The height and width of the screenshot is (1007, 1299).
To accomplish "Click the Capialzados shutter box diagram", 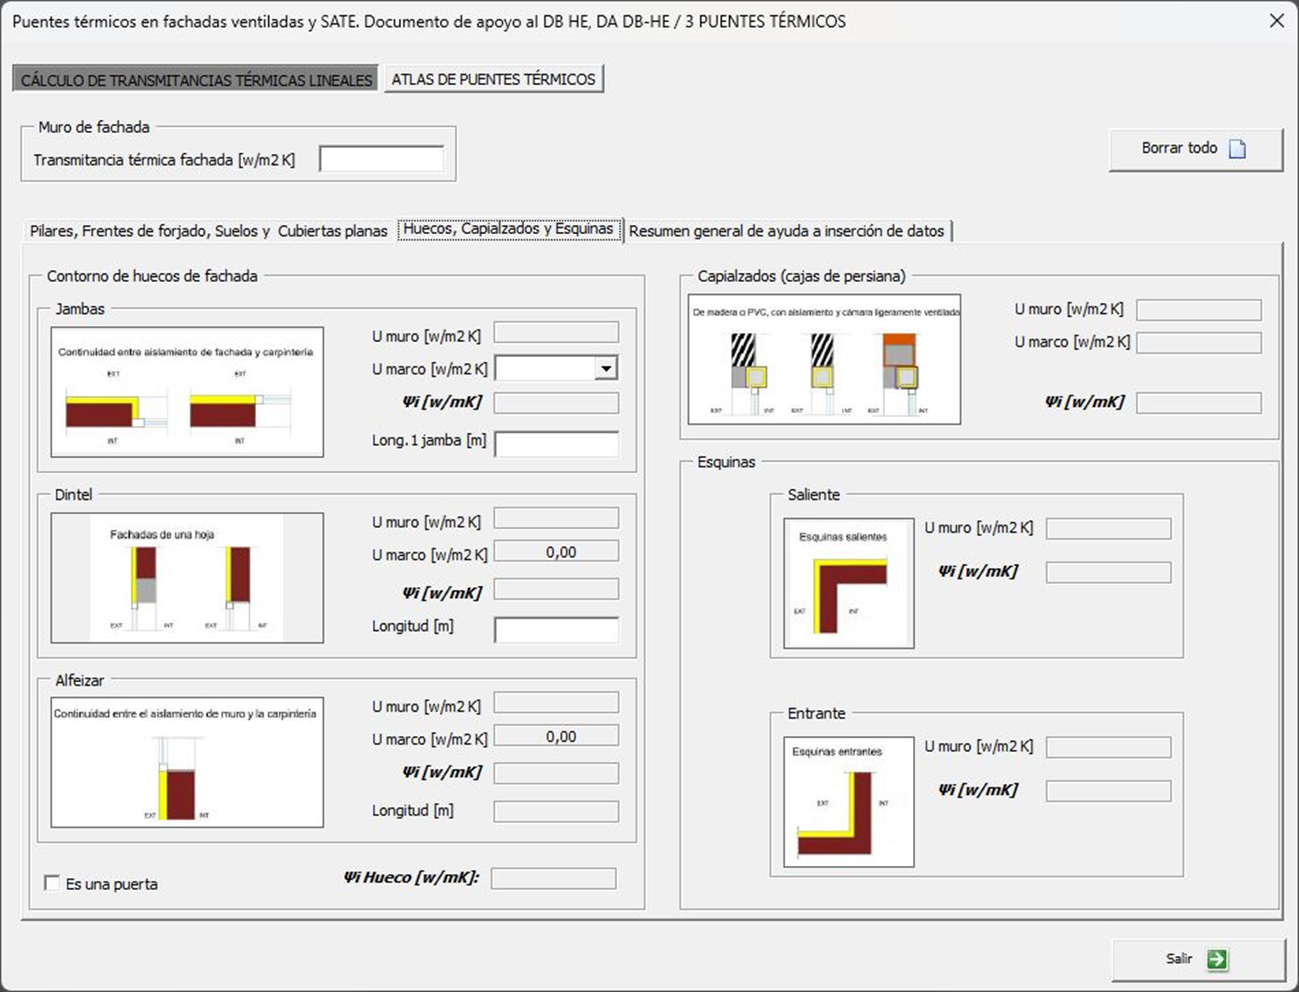I will [824, 359].
